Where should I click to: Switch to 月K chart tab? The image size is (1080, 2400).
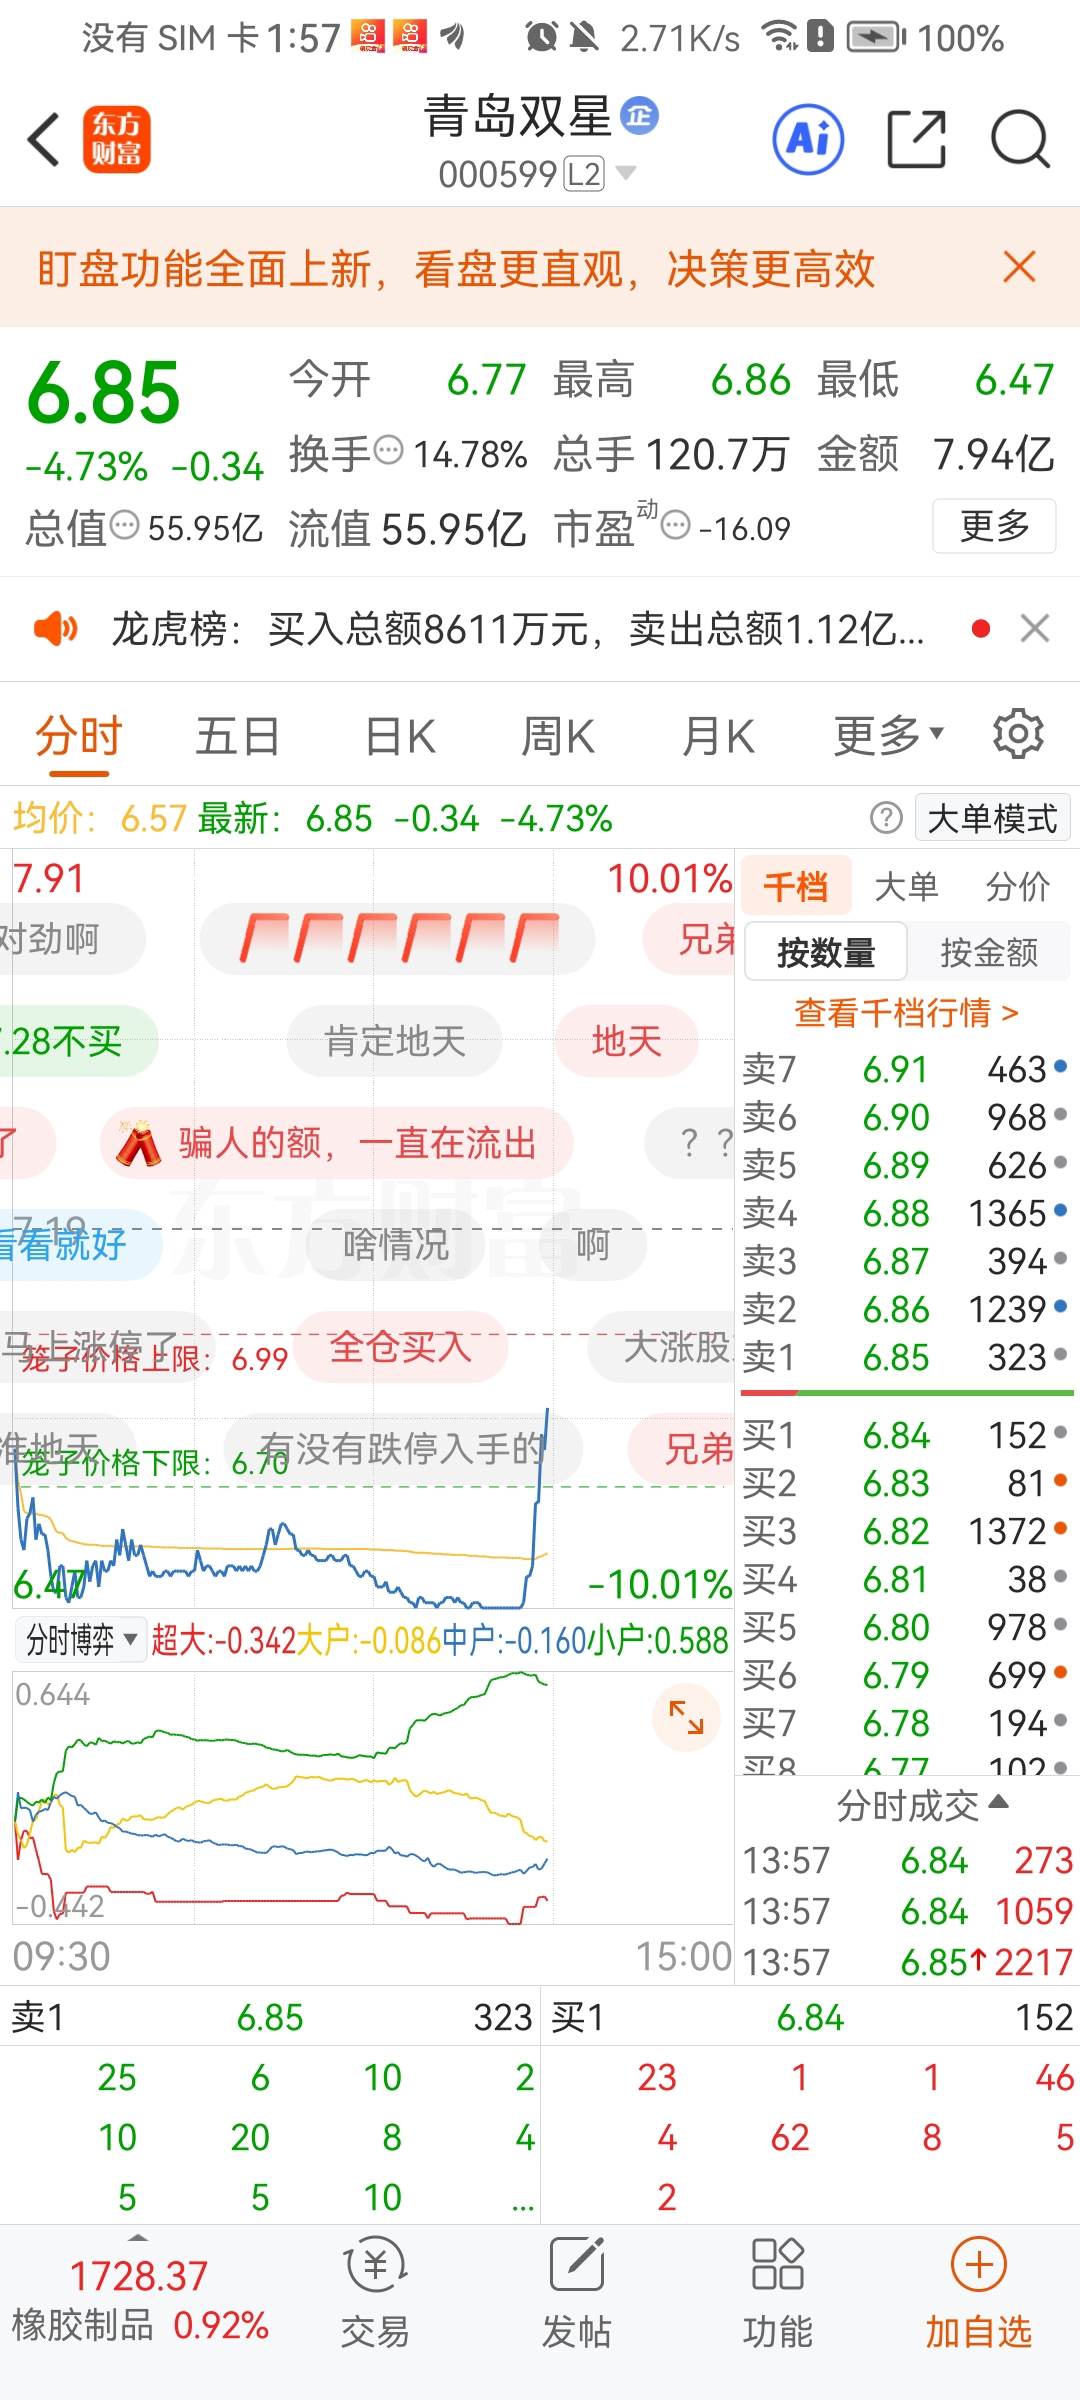[x=718, y=736]
